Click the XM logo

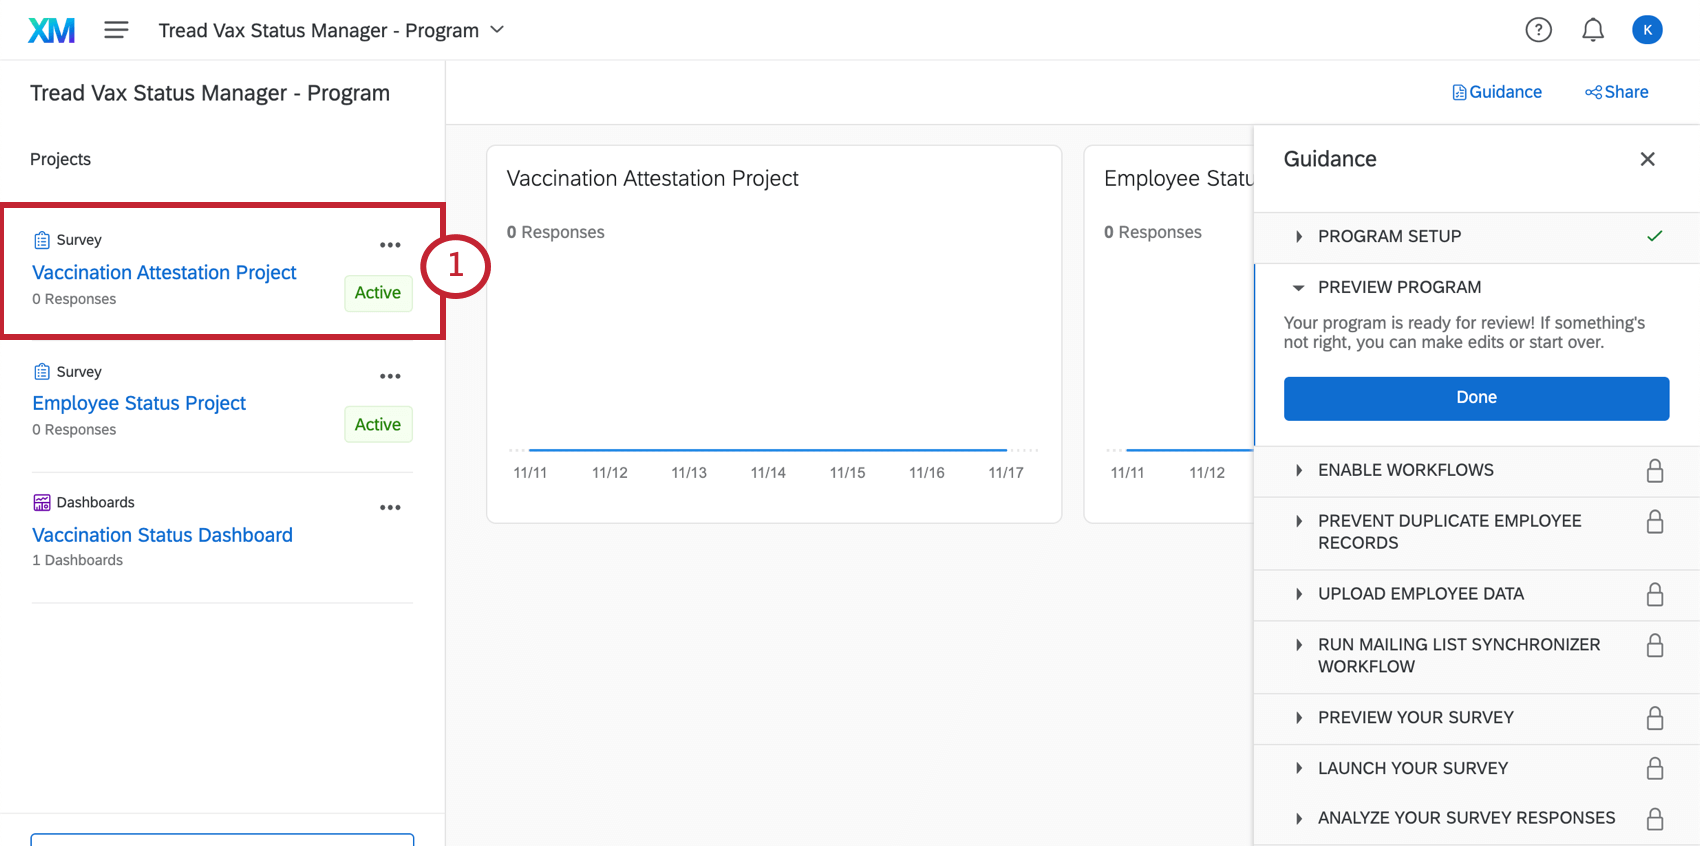[51, 30]
